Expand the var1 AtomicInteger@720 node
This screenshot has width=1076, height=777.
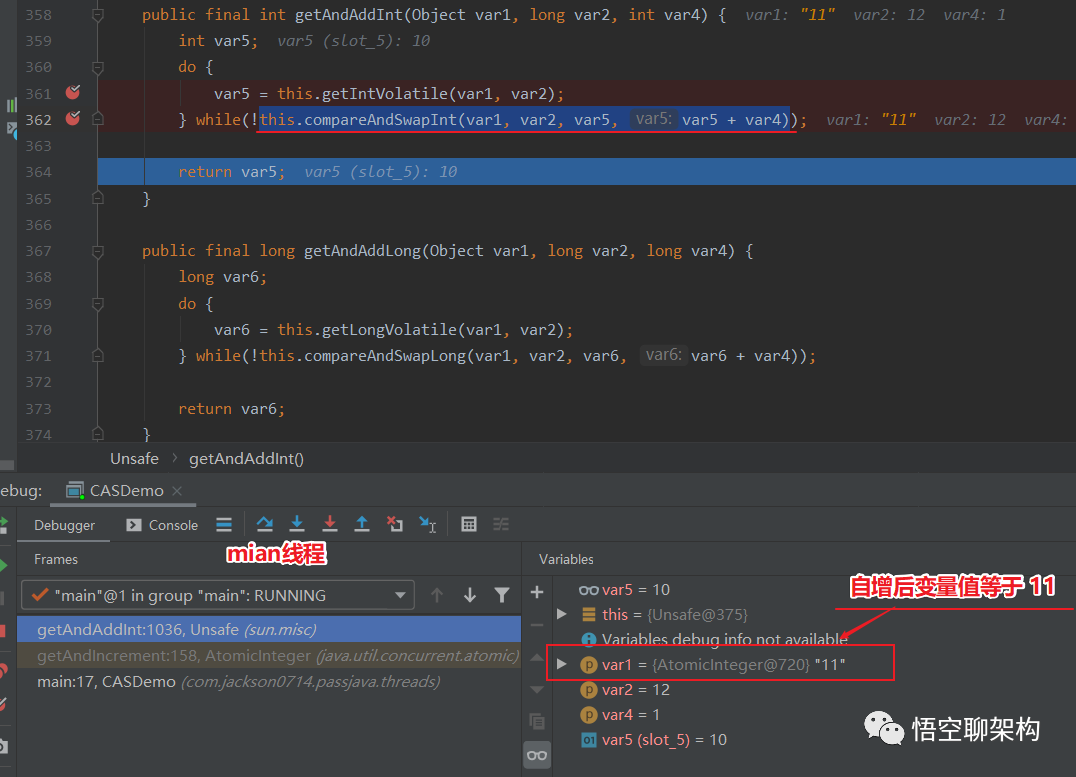(562, 664)
